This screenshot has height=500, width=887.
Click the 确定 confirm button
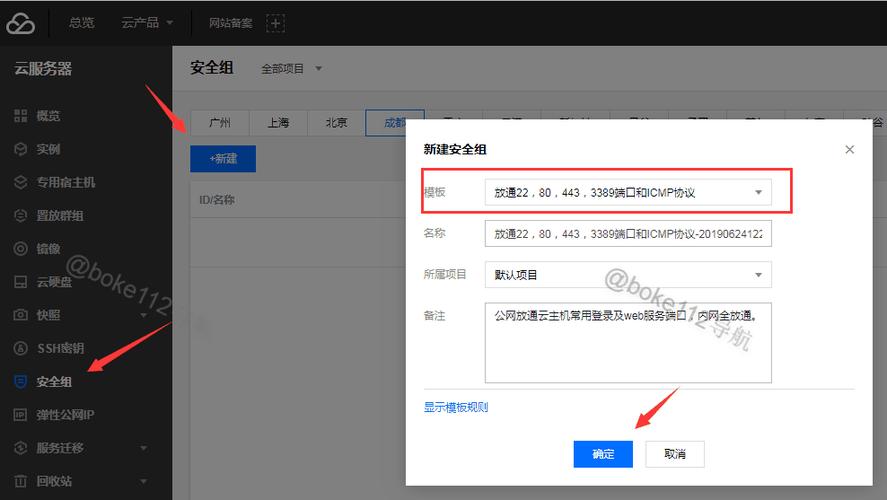coord(603,454)
